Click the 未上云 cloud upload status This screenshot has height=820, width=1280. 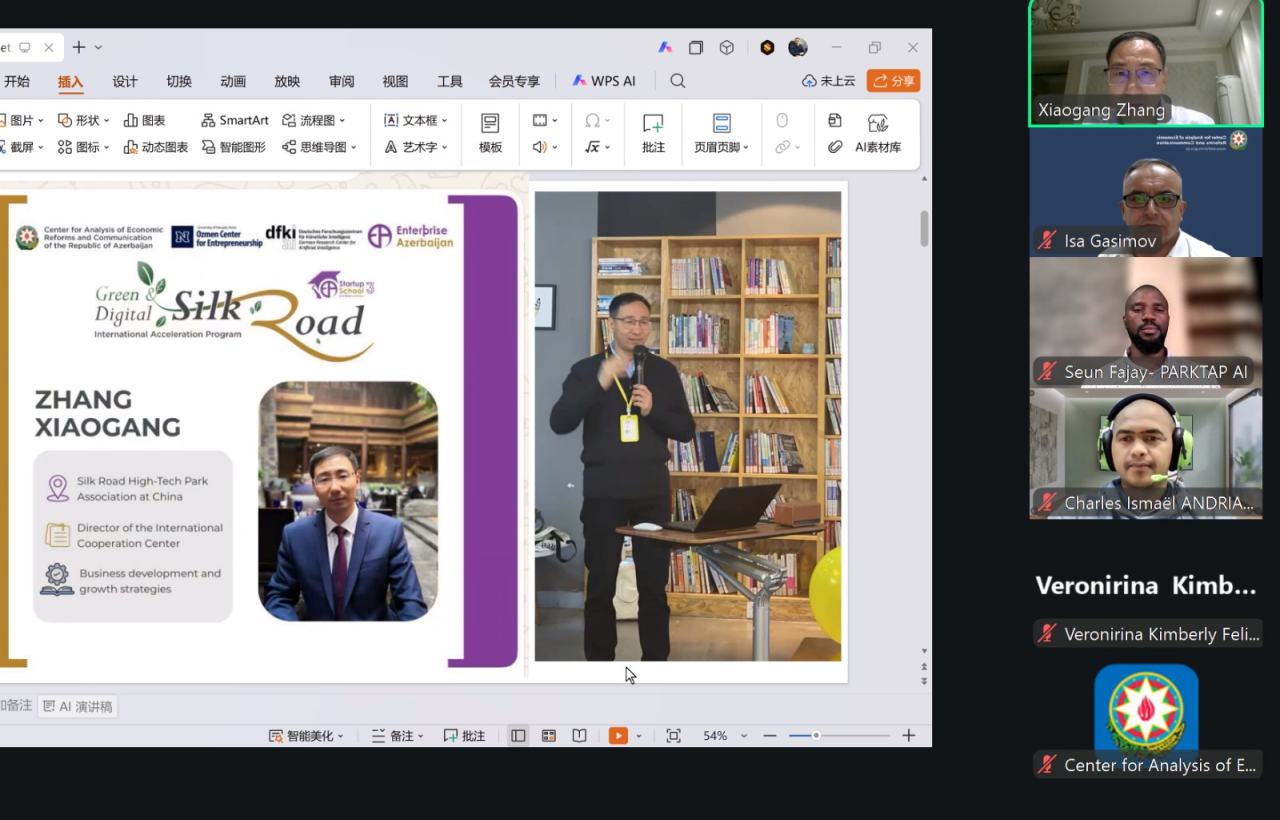(x=828, y=81)
